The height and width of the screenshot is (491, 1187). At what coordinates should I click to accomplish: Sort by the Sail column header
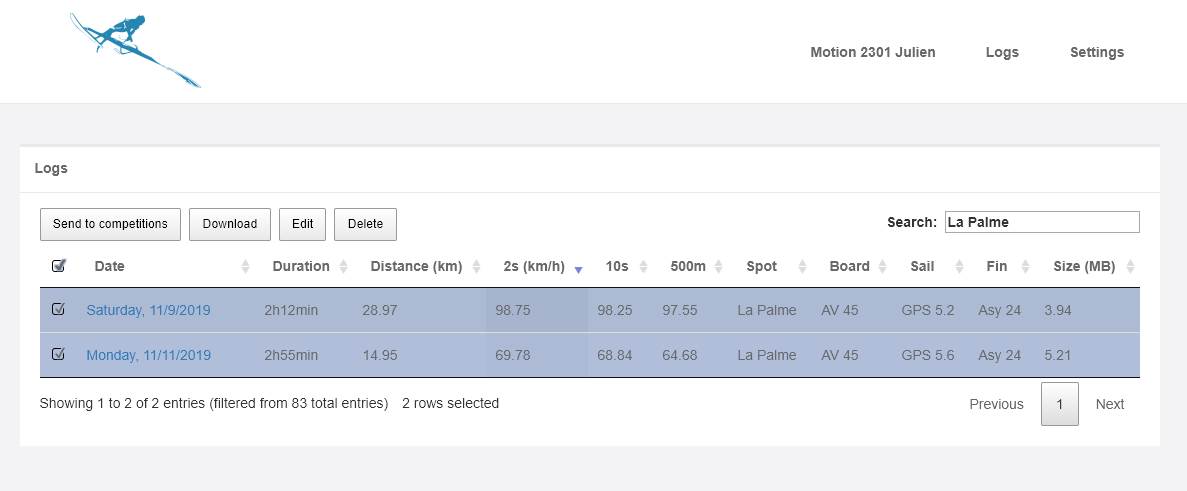tap(922, 266)
